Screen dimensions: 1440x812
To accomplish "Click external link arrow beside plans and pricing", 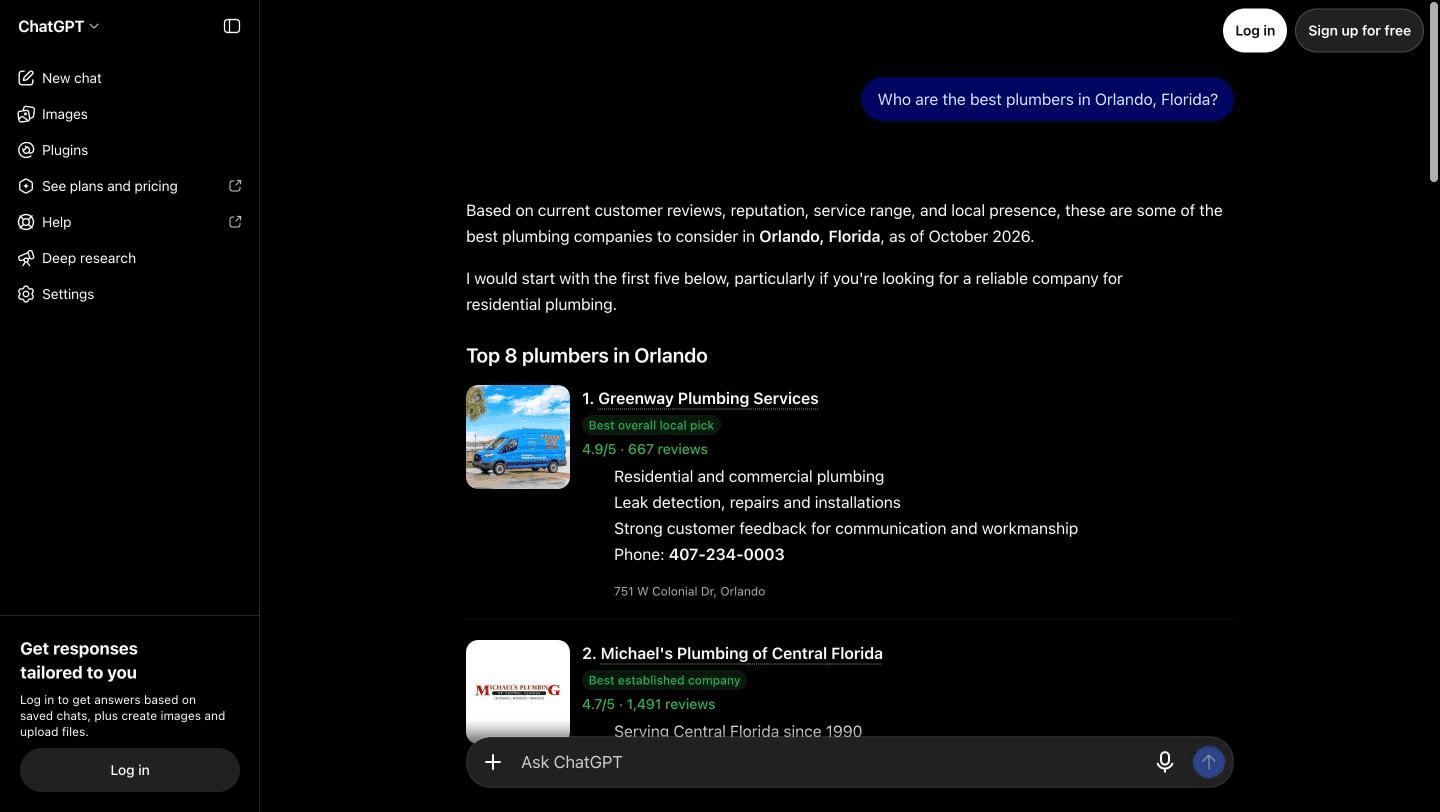I will 235,186.
